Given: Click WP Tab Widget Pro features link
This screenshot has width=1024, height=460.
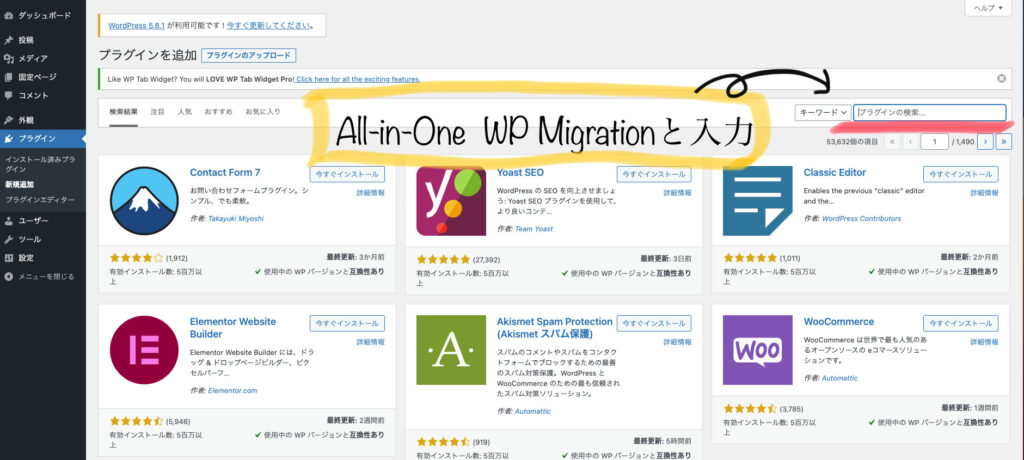Looking at the screenshot, I should (x=357, y=79).
